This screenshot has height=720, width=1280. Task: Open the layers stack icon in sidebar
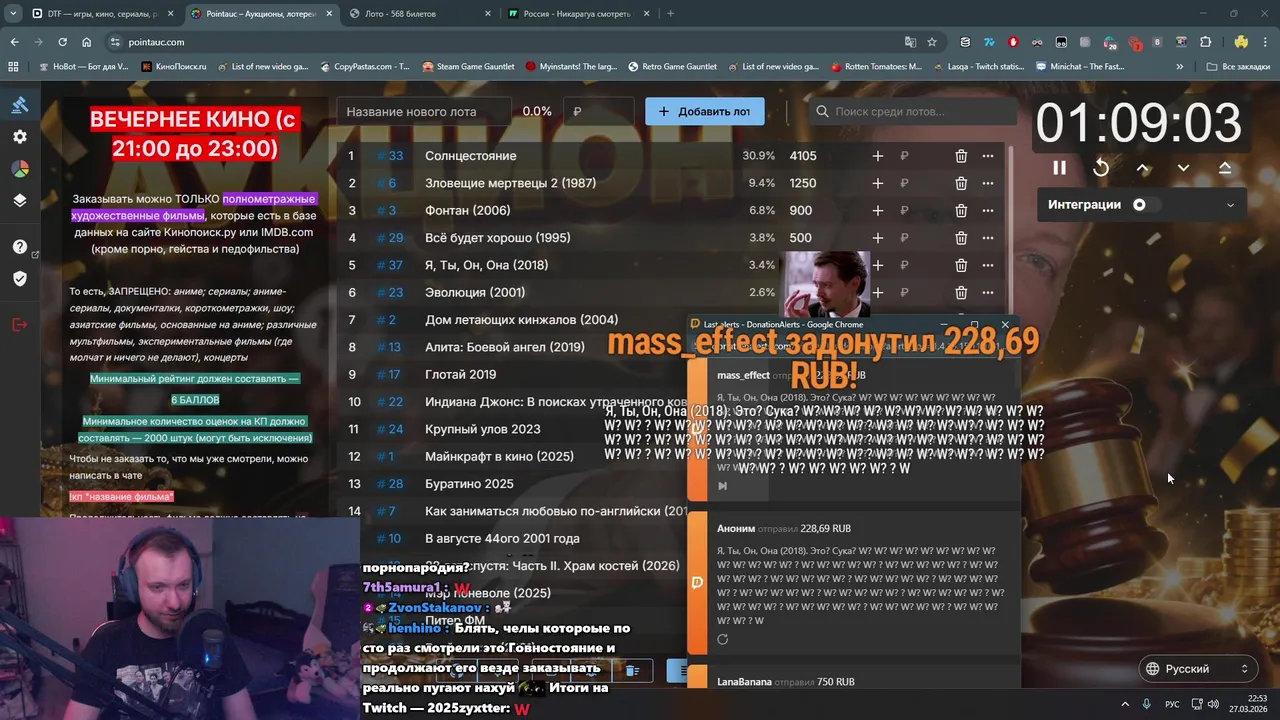pos(20,200)
